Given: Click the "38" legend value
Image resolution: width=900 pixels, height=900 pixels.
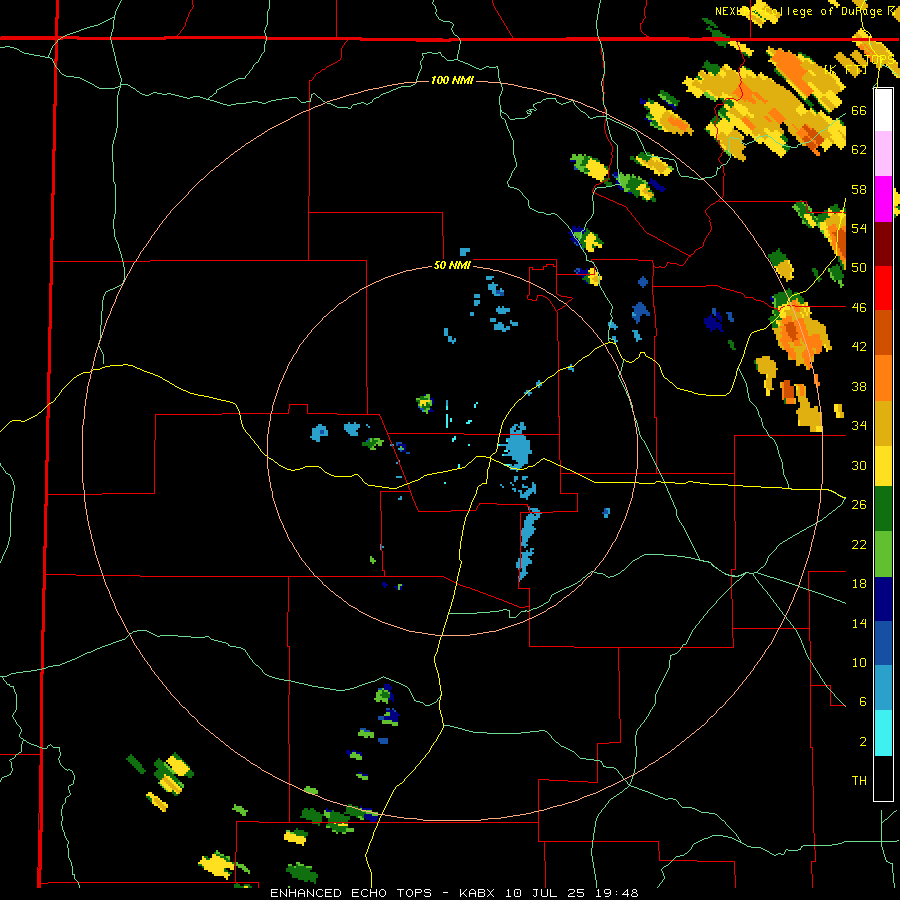Looking at the screenshot, I should point(859,386).
